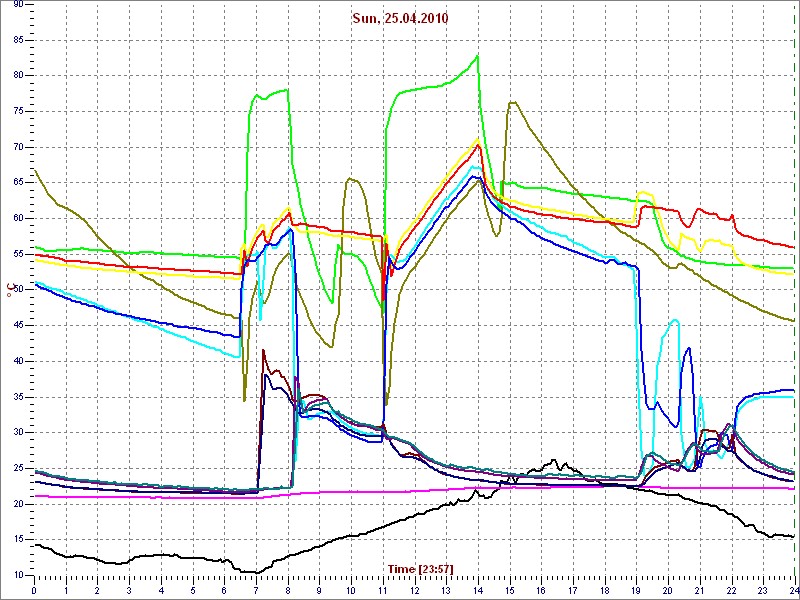Select the 60 label on the temperature axis
Screen dimensions: 800x600
pyautogui.click(x=18, y=218)
